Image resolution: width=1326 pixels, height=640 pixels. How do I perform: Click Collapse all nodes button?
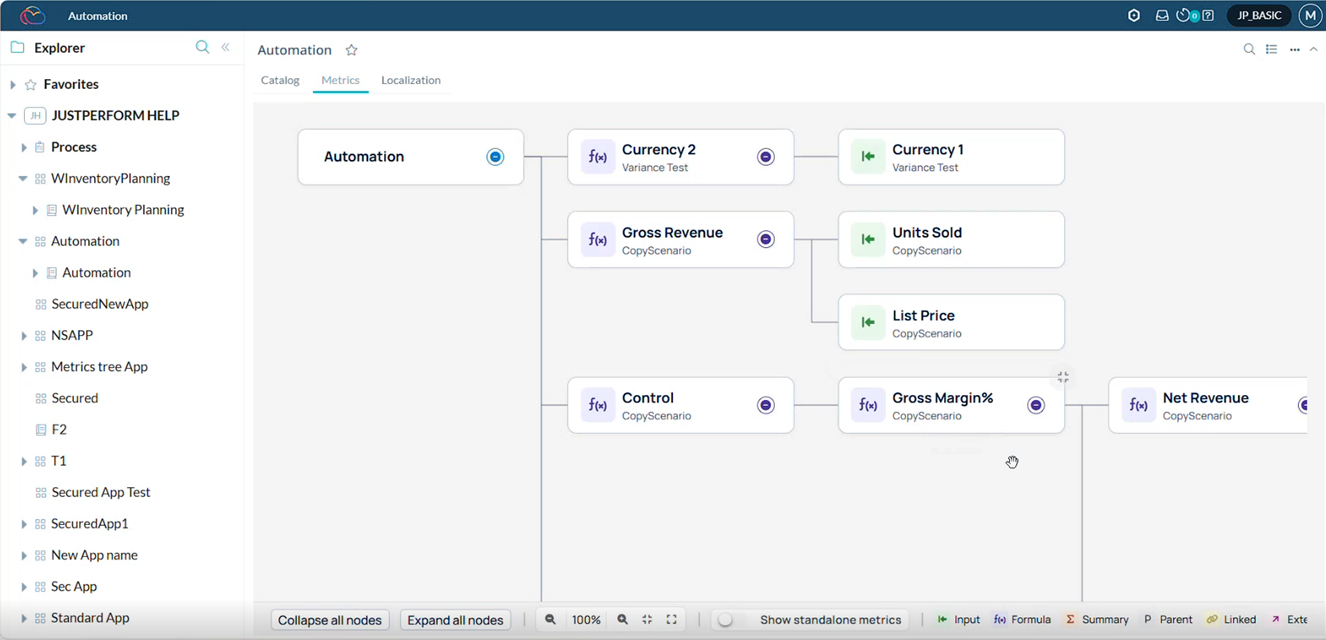coord(330,620)
